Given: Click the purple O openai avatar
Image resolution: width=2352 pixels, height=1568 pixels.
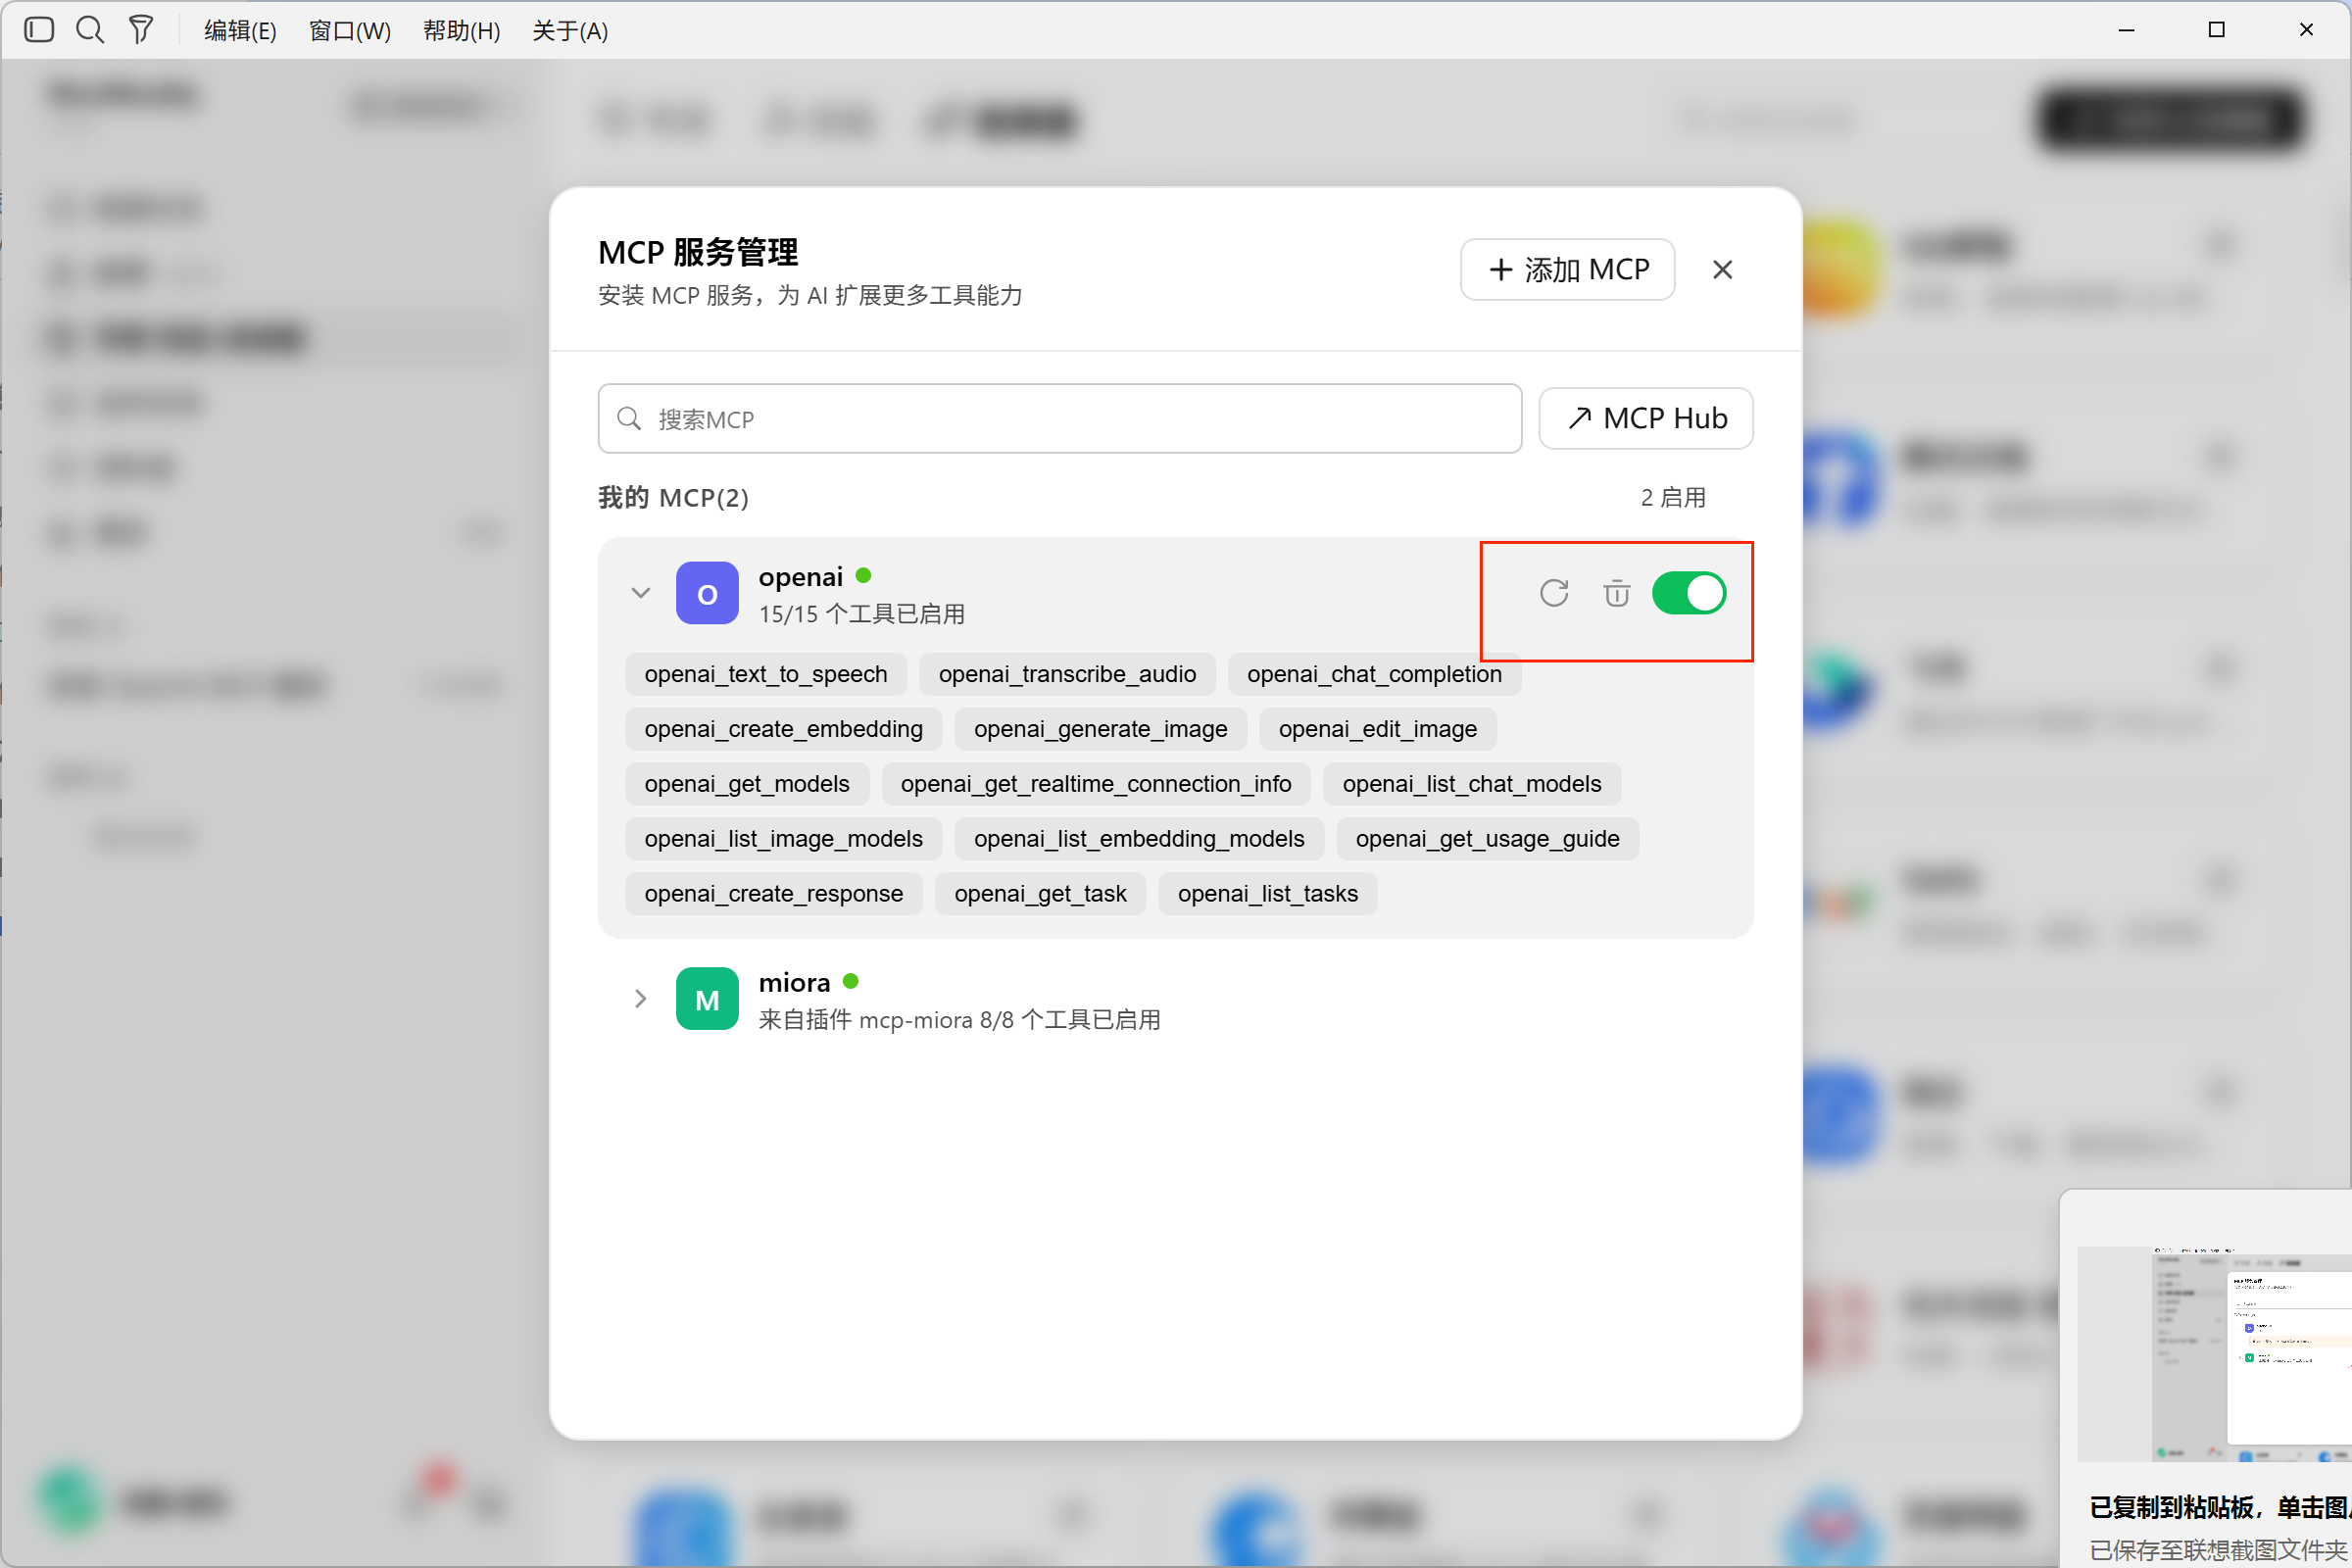Looking at the screenshot, I should 707,593.
